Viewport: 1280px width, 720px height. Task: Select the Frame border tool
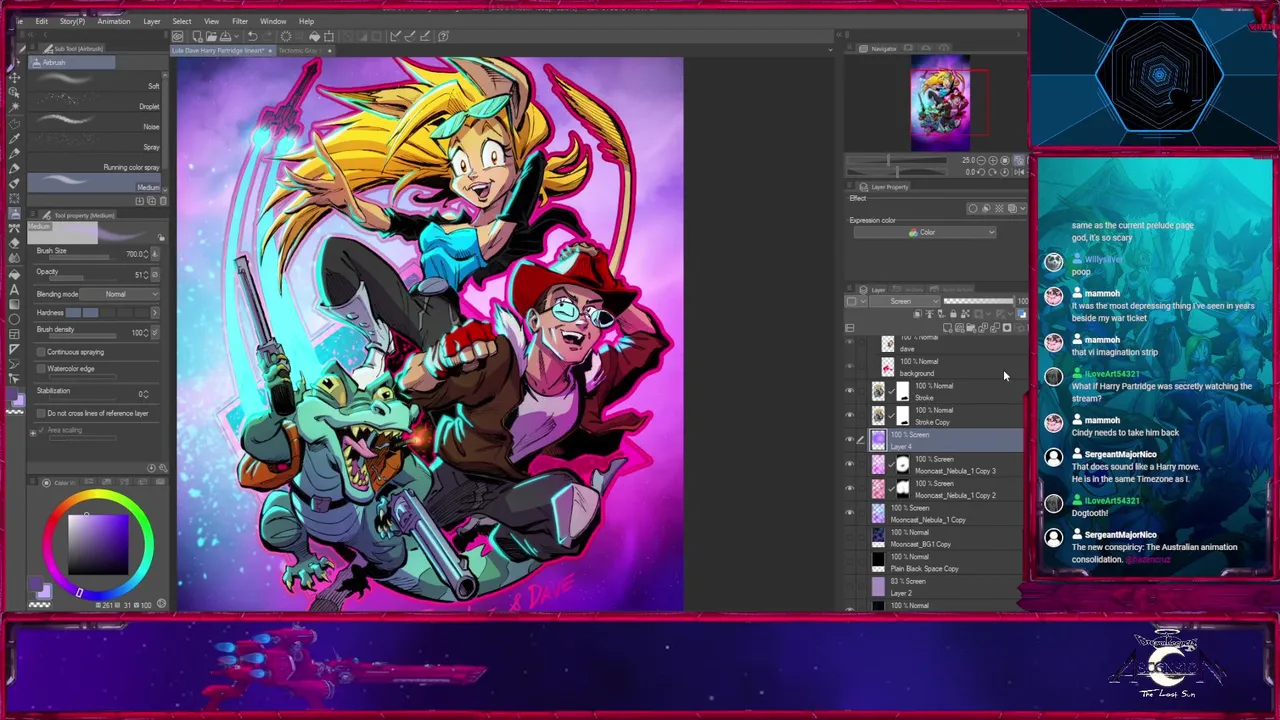(15, 334)
